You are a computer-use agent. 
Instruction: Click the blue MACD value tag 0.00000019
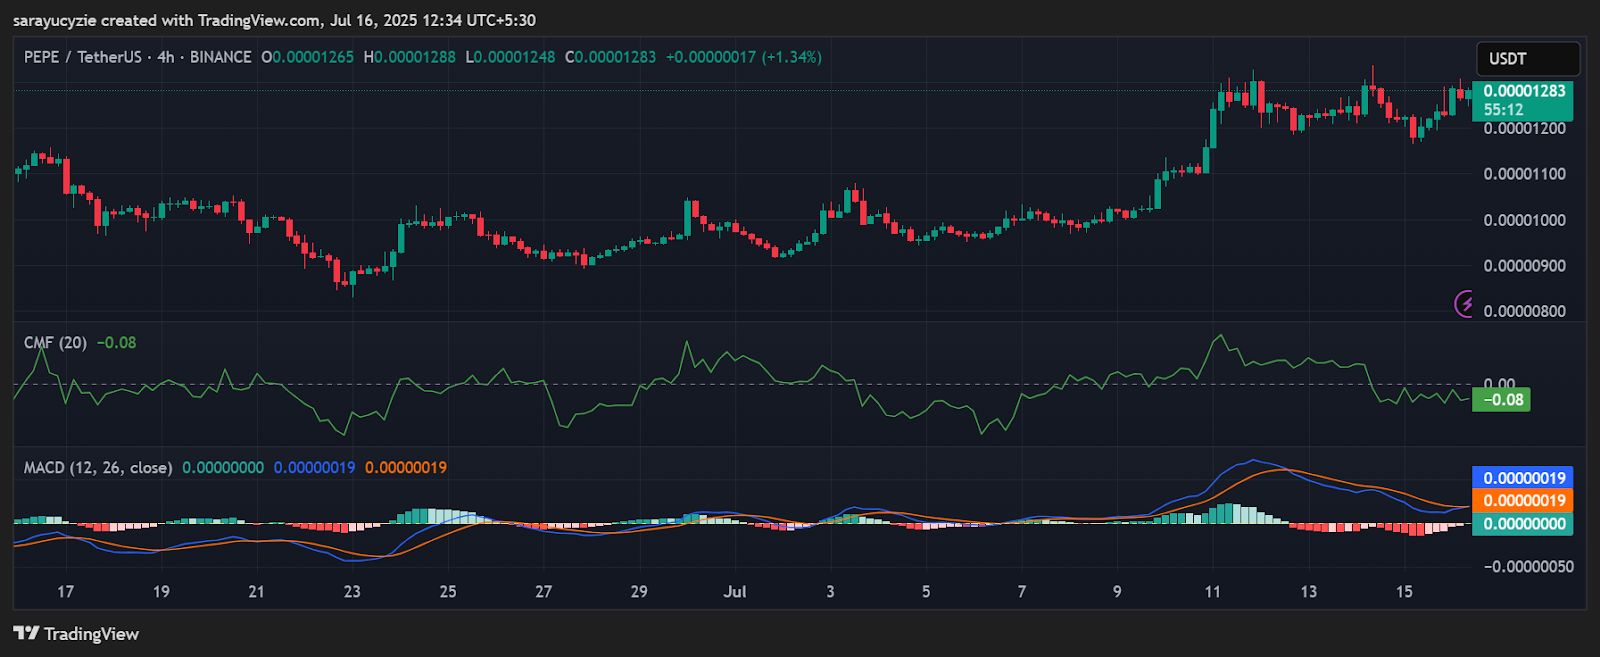coord(1523,478)
